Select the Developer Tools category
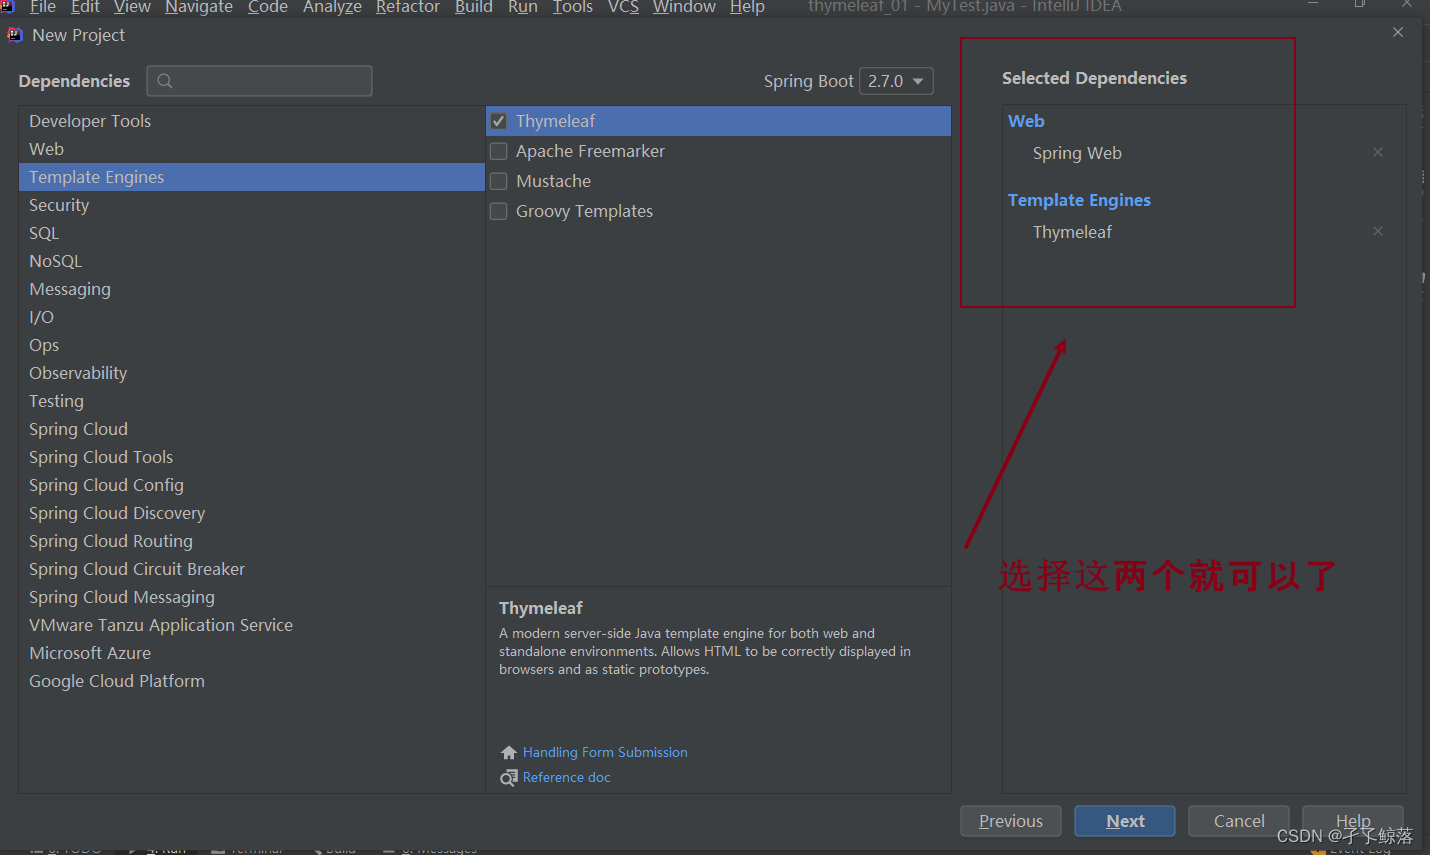The image size is (1430, 855). point(251,121)
